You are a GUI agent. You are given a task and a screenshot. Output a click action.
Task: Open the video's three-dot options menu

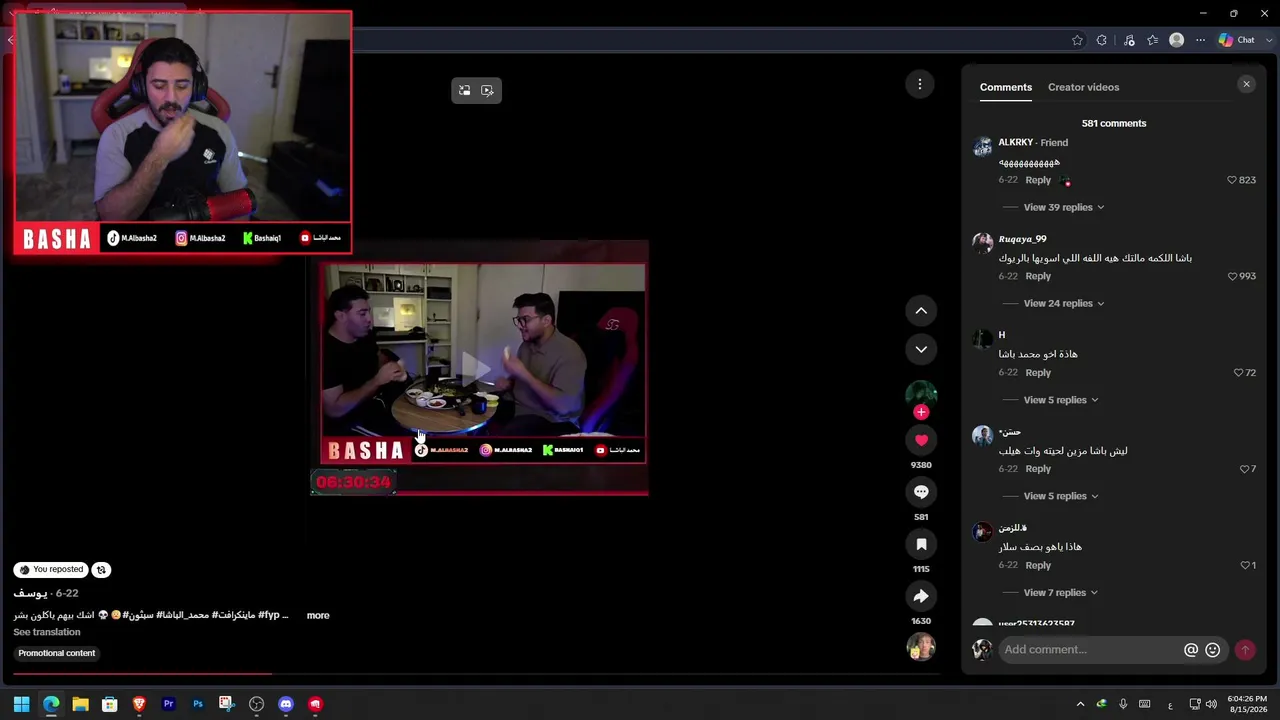point(920,84)
